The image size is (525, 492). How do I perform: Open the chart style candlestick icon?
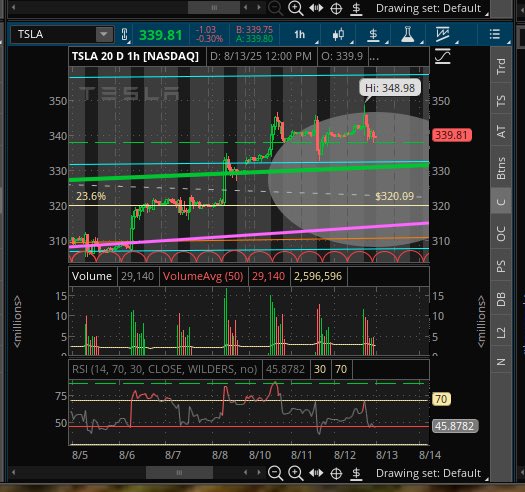tap(338, 34)
